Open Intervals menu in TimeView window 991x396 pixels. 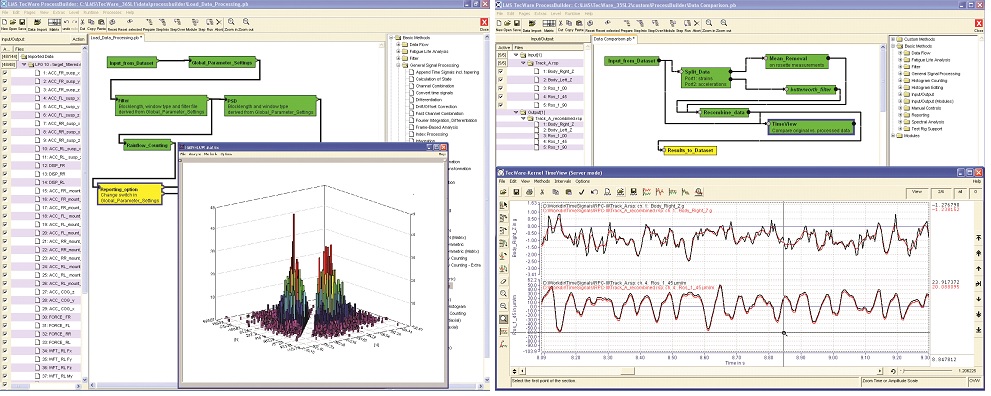tap(562, 181)
